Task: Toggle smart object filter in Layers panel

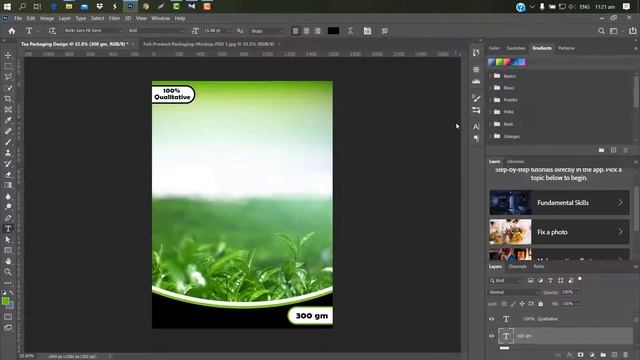Action: (x=571, y=280)
